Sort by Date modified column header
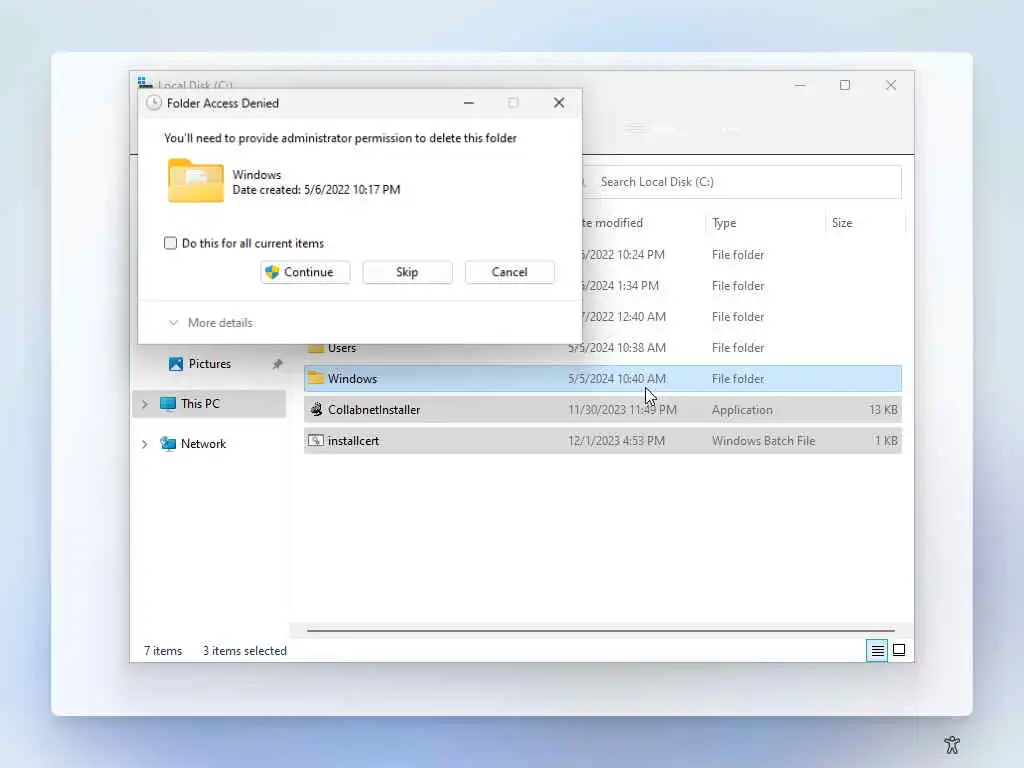1024x768 pixels. point(613,223)
